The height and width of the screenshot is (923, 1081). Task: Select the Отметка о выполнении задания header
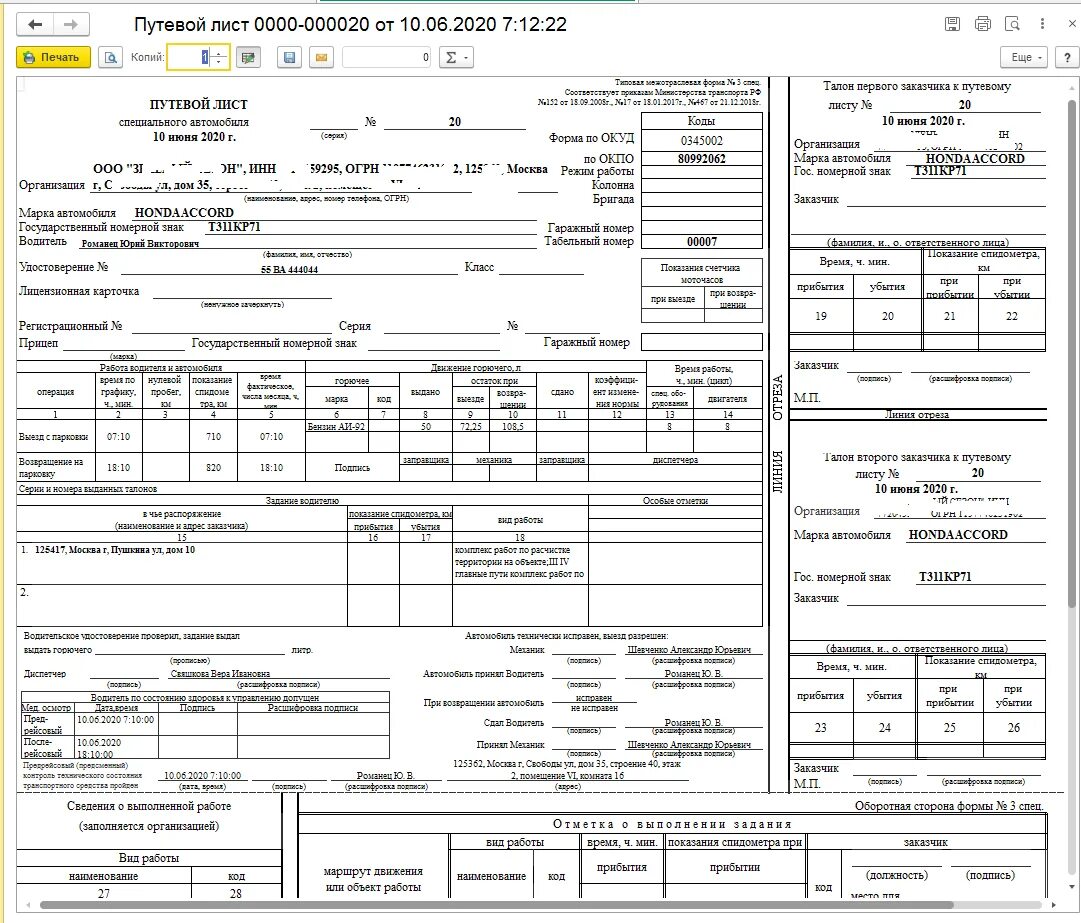pyautogui.click(x=672, y=824)
